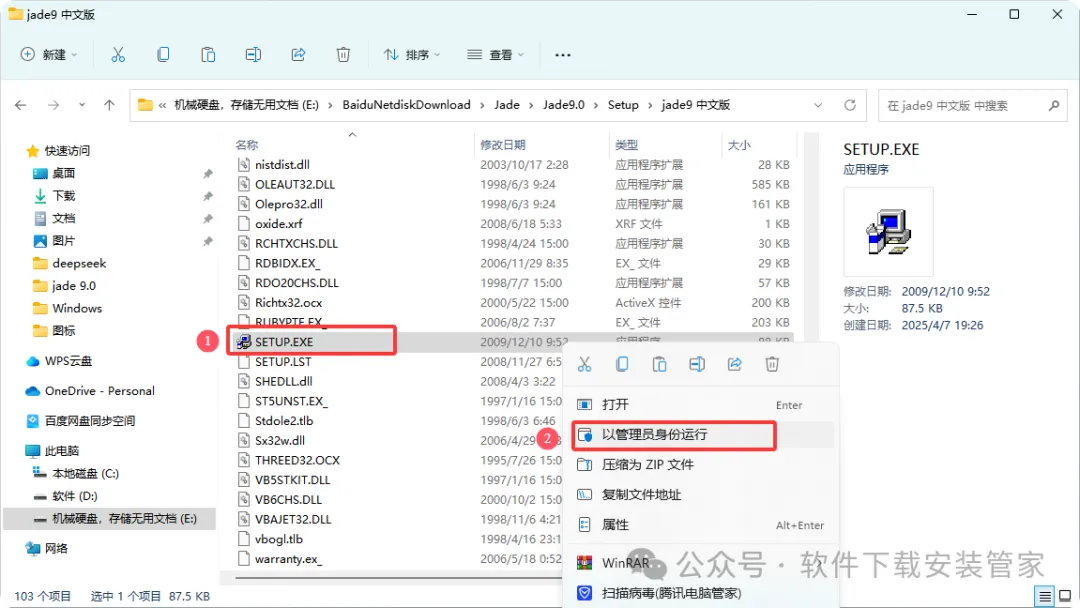Select the file VB6CHS.DLL
The width and height of the screenshot is (1080, 608).
(x=289, y=499)
